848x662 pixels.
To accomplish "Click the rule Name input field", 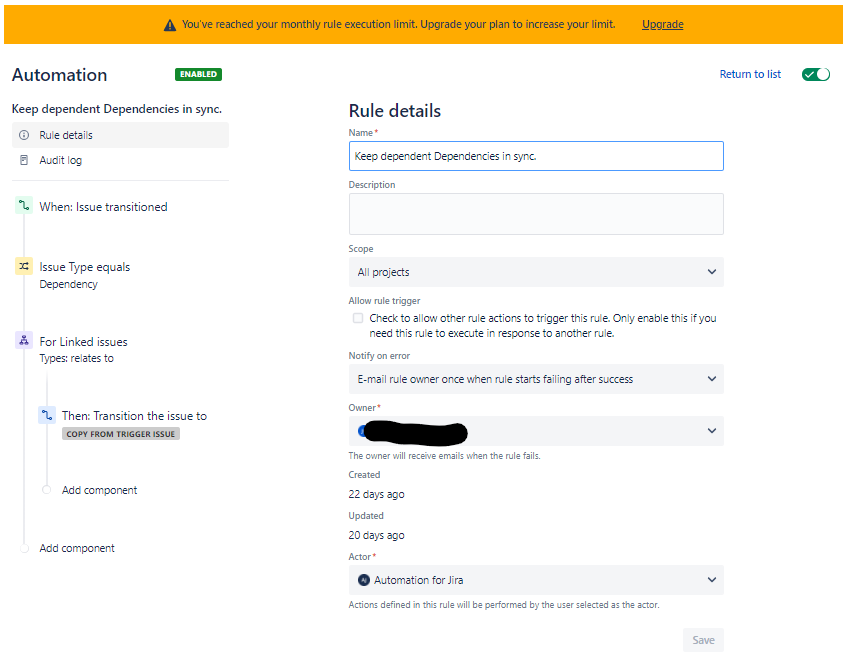I will (536, 156).
